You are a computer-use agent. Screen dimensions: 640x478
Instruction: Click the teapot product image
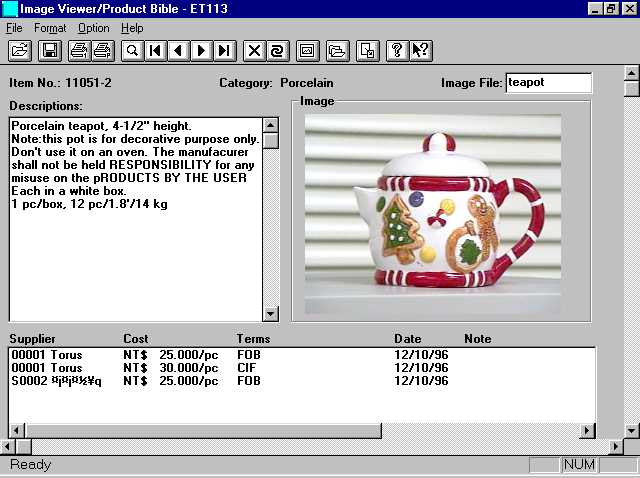[x=433, y=214]
